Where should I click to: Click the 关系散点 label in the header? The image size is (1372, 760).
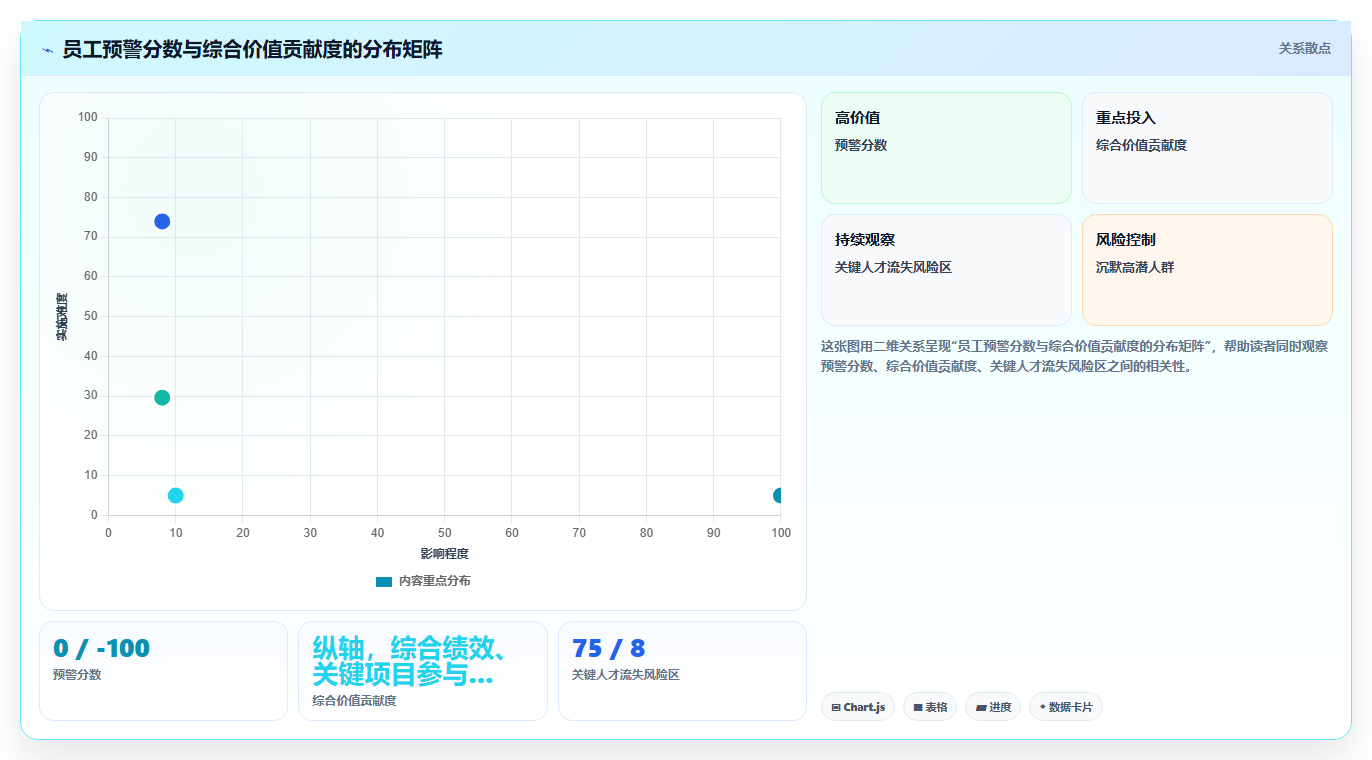[1304, 48]
